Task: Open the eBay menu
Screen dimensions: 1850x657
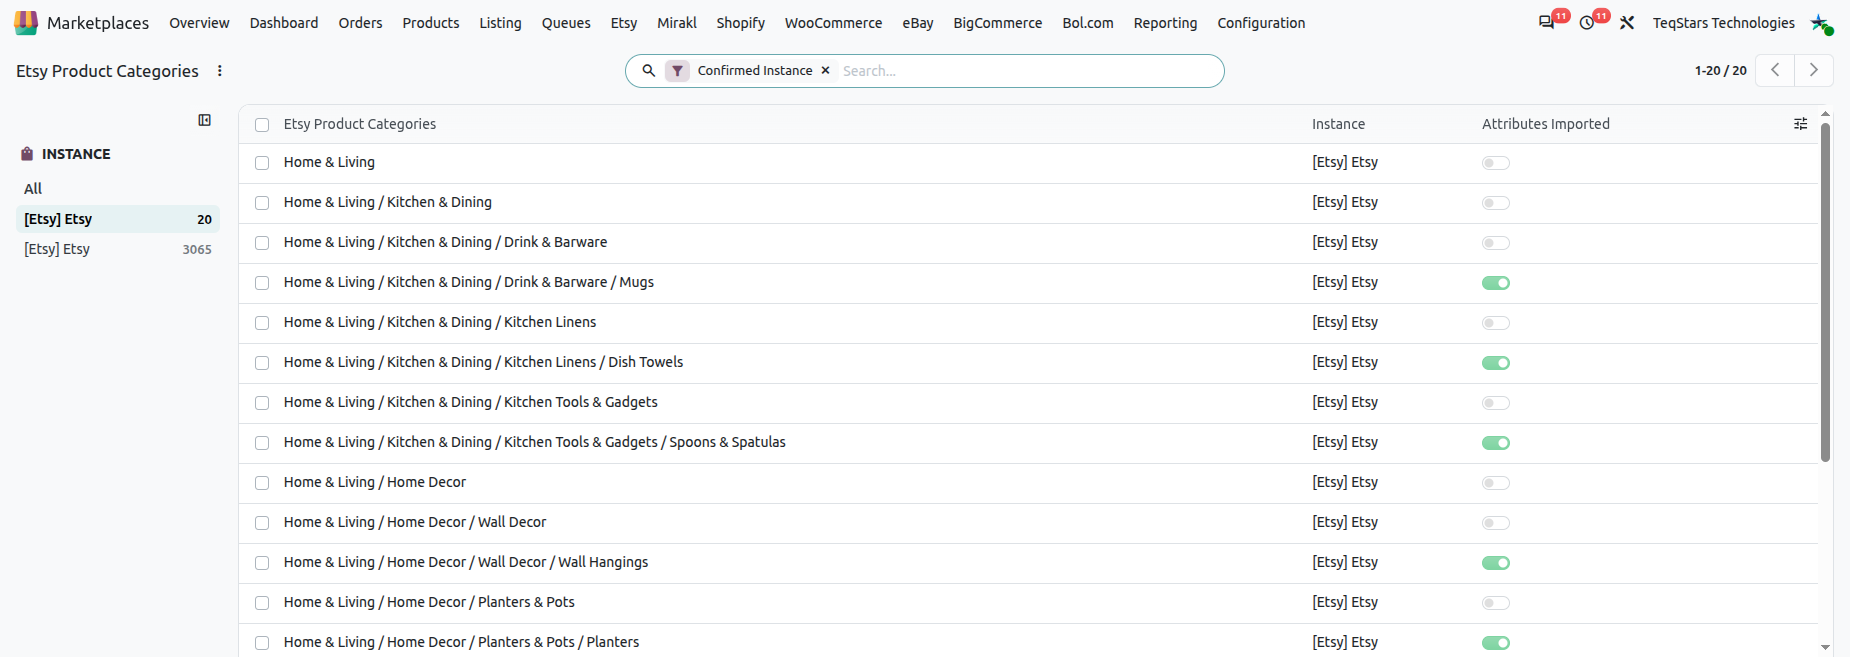Action: (x=918, y=23)
